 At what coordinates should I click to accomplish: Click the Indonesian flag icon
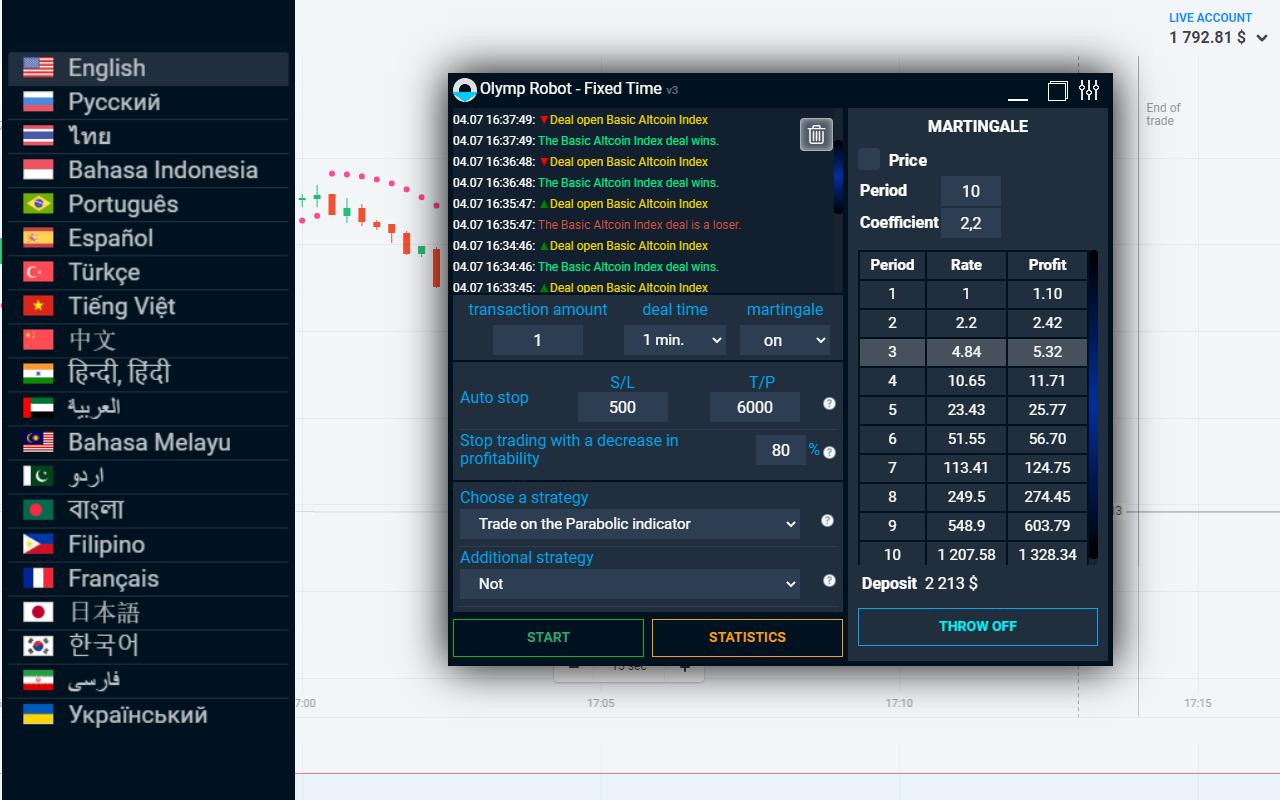[38, 170]
